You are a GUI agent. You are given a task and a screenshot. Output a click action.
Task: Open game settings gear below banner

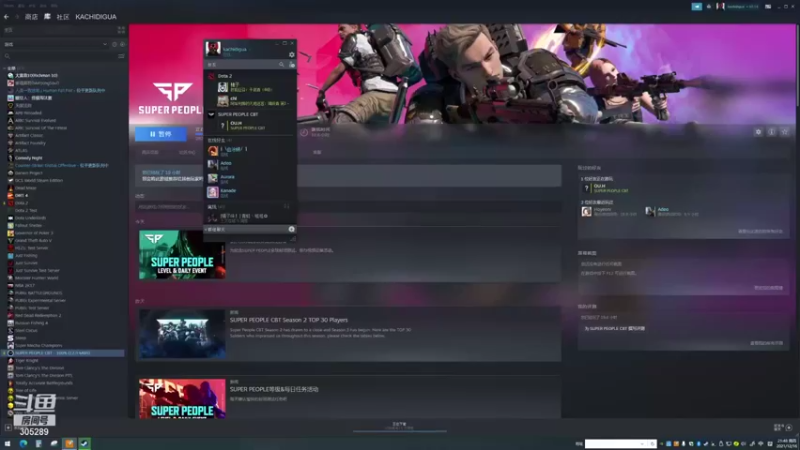point(758,132)
